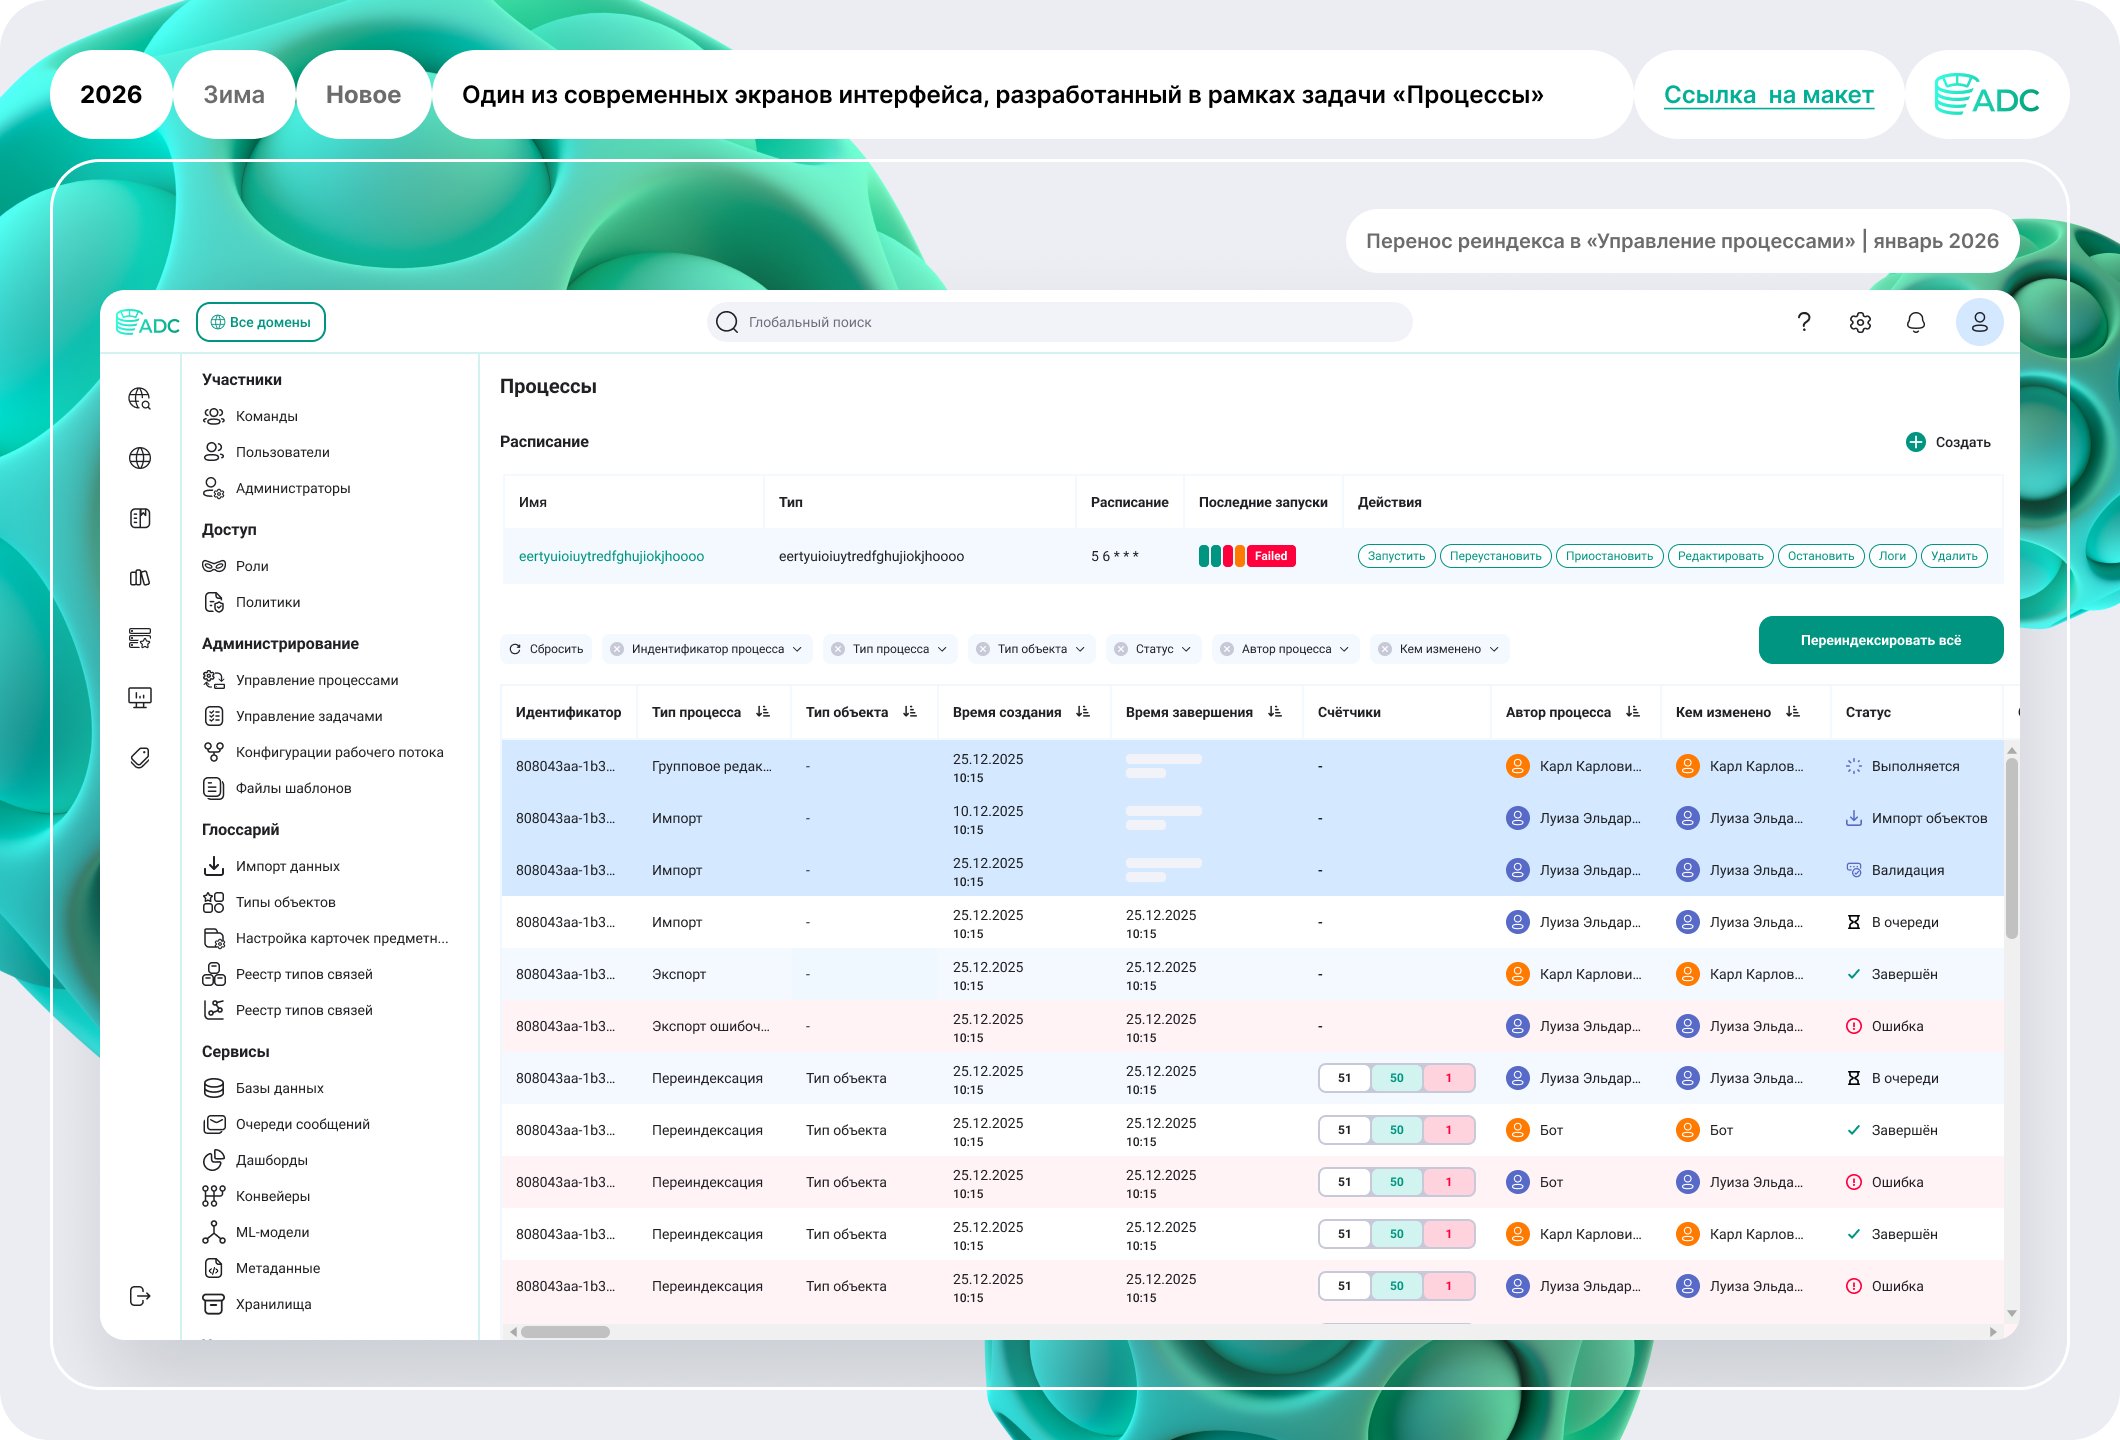The width and height of the screenshot is (2120, 1440).
Task: Open settings gear icon in top bar
Action: point(1860,322)
